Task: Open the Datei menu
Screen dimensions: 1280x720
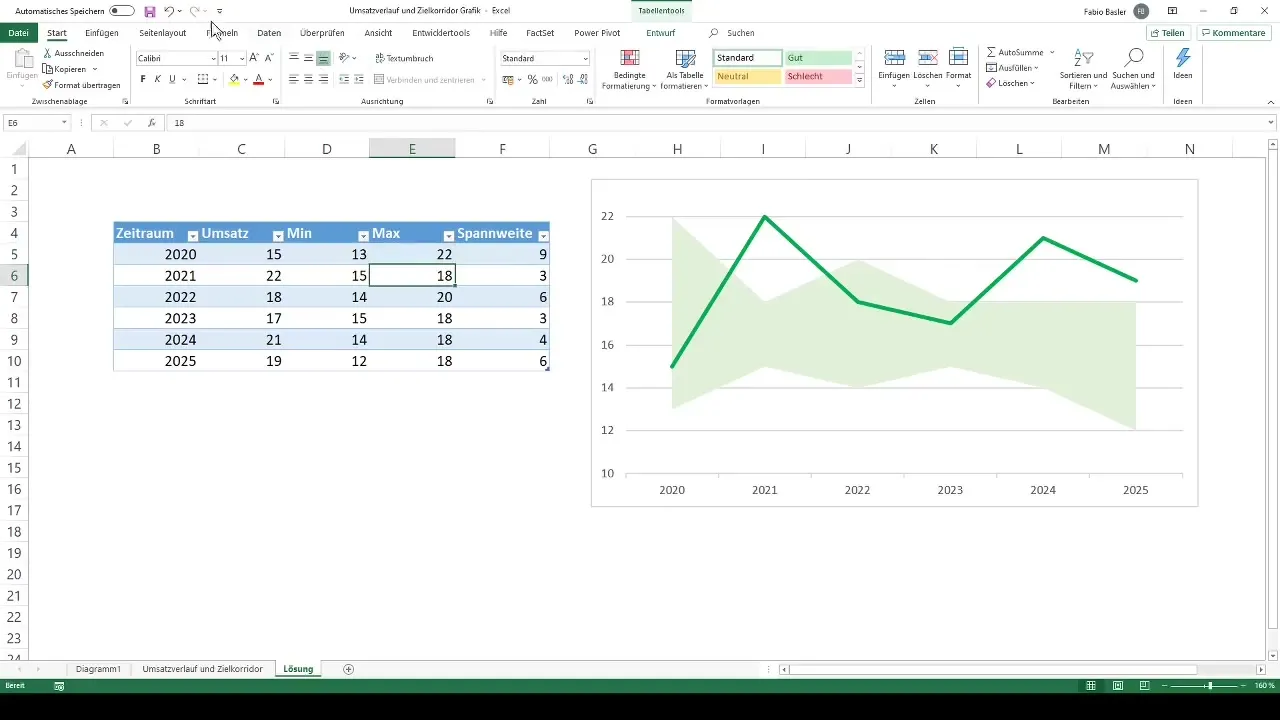Action: 18,33
